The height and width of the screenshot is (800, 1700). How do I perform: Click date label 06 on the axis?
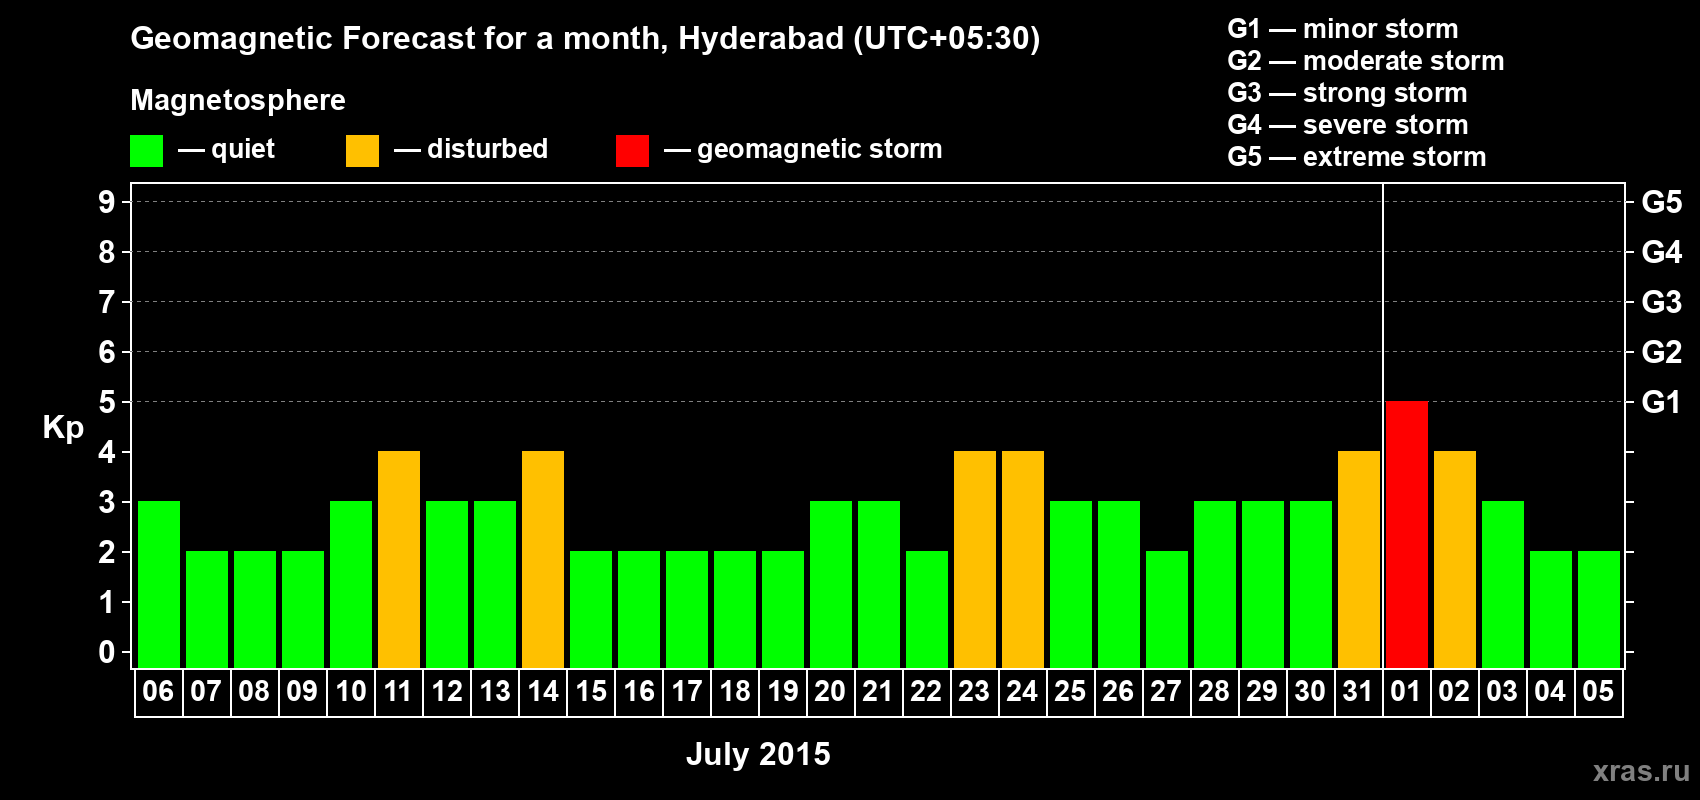[158, 692]
